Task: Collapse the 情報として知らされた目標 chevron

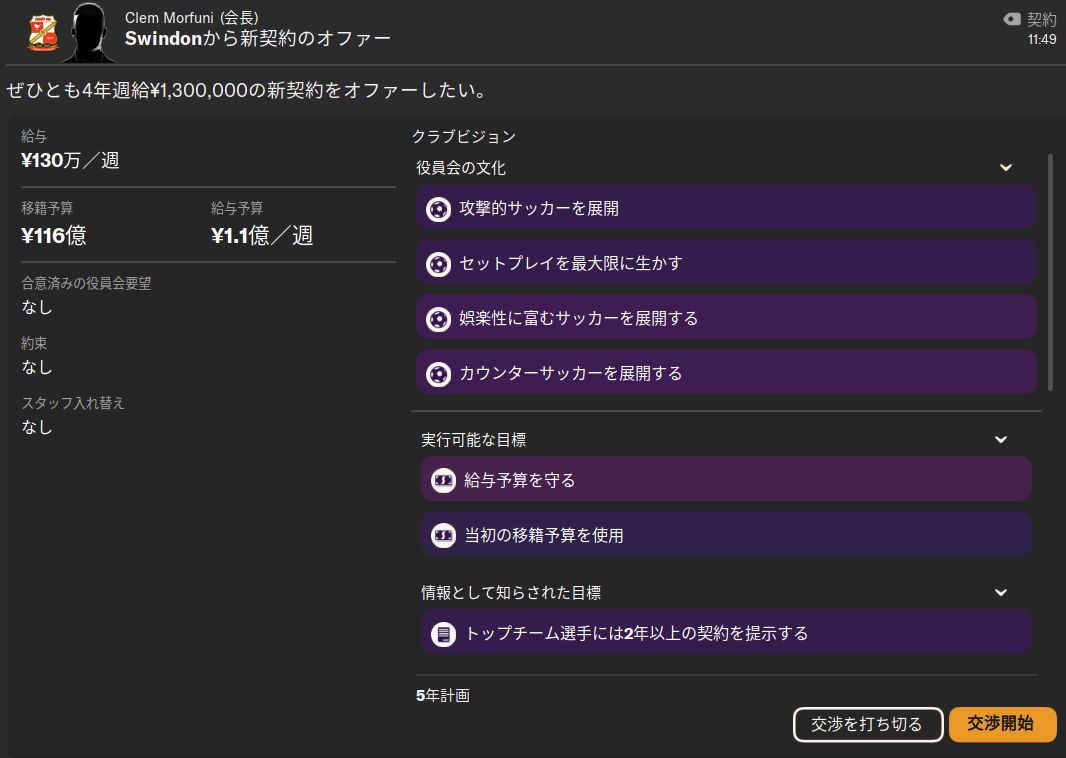Action: click(x=1001, y=593)
